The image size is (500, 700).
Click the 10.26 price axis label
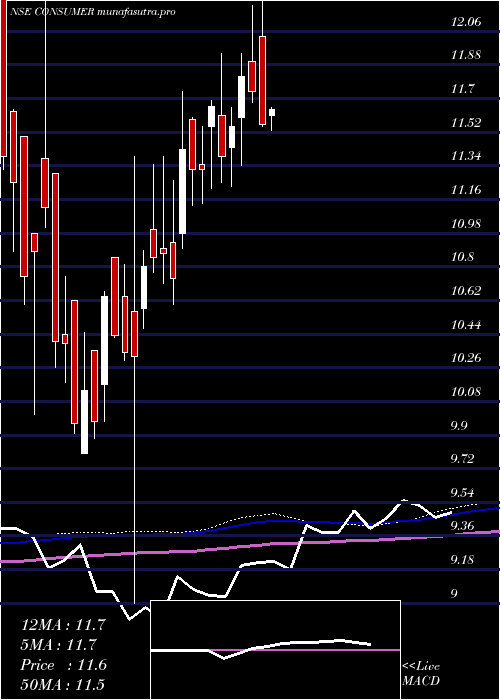(466, 358)
